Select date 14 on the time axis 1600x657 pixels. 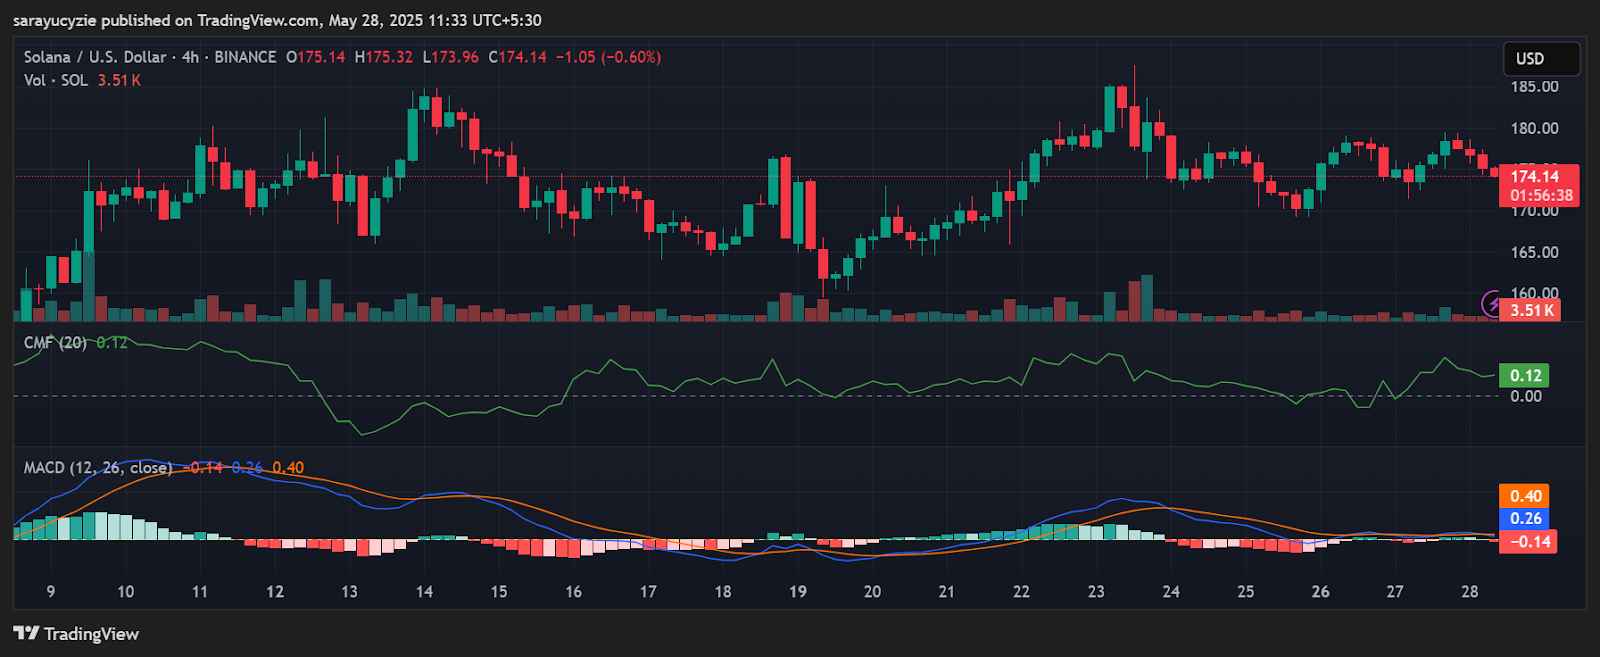pyautogui.click(x=424, y=591)
